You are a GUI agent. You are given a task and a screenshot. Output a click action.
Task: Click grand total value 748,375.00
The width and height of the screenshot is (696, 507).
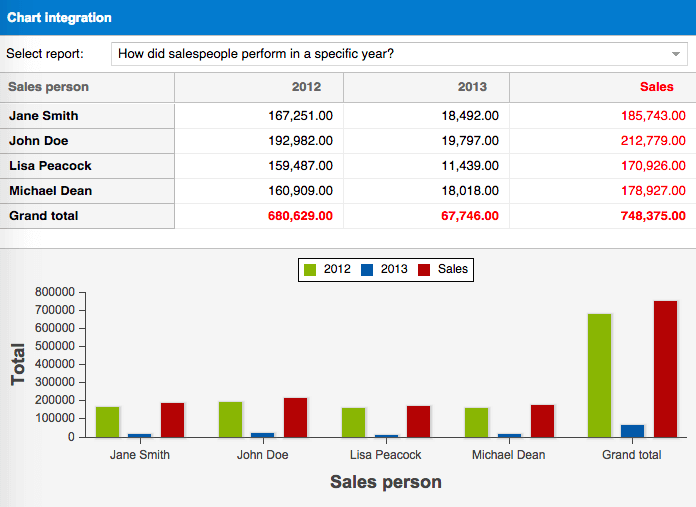click(x=653, y=216)
